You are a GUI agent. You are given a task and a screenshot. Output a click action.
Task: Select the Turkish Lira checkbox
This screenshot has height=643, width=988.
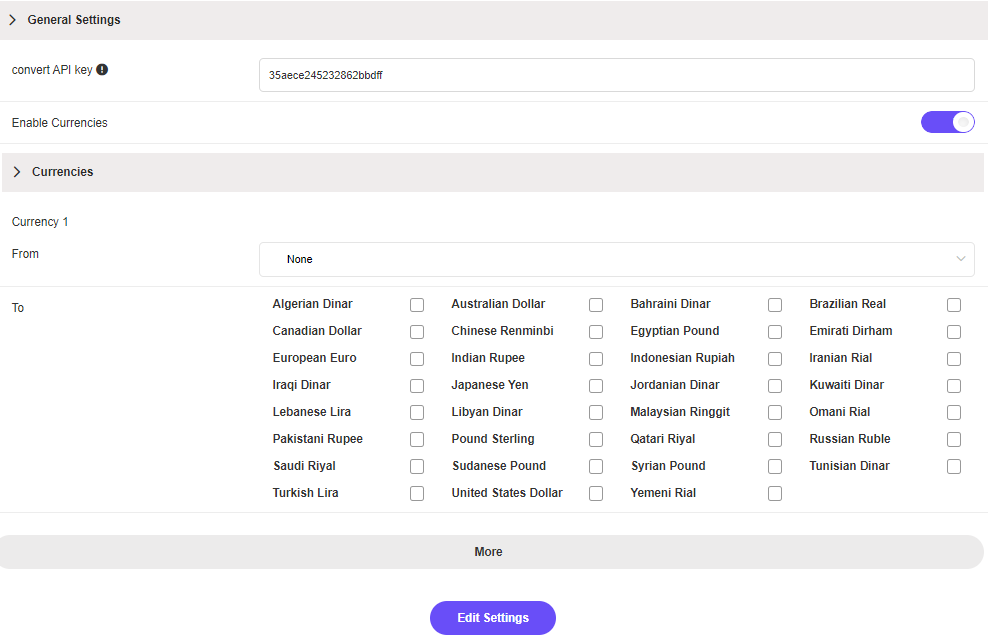pyautogui.click(x=417, y=494)
